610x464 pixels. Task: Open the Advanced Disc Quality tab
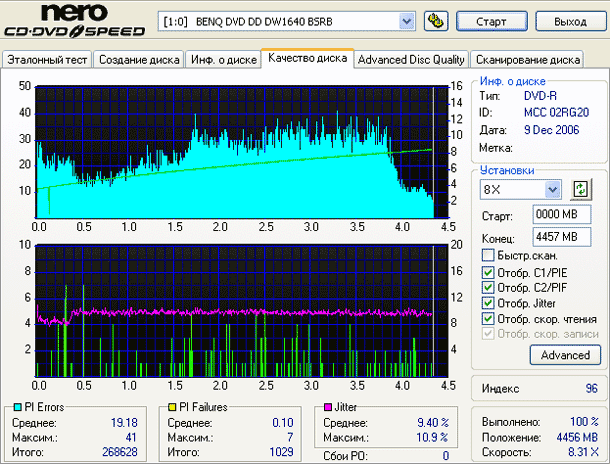pos(411,60)
